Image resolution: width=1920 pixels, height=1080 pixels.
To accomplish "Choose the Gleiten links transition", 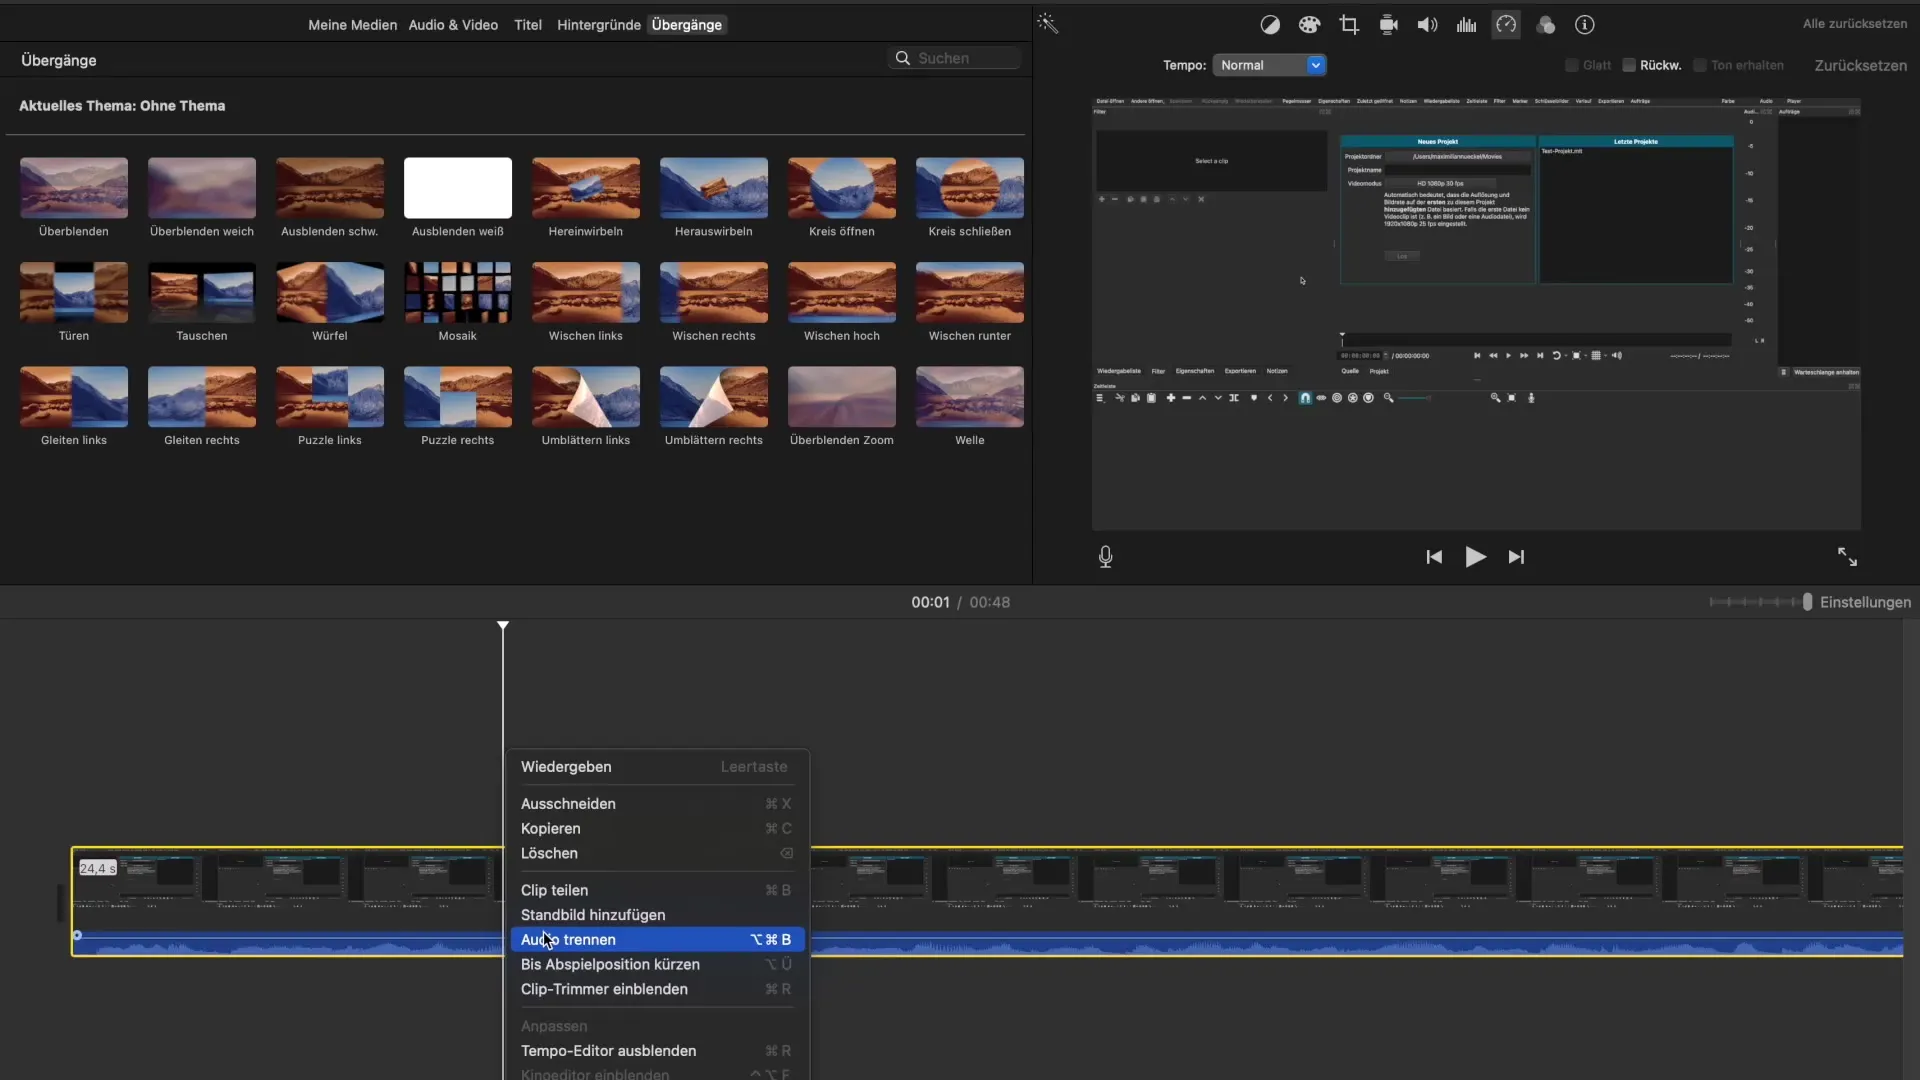I will 74,396.
